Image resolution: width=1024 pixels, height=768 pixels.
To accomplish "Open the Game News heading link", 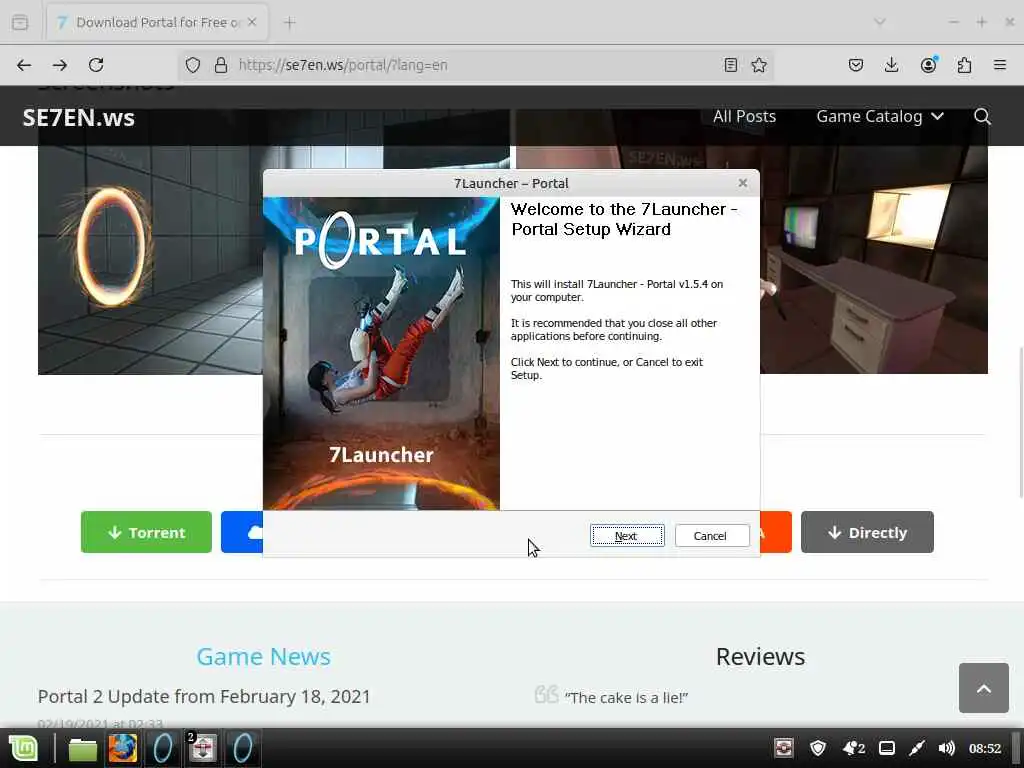I will [x=263, y=656].
